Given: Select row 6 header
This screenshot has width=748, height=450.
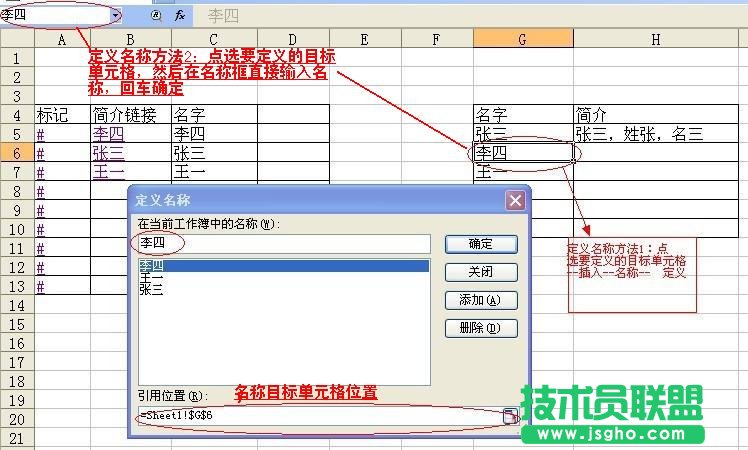Looking at the screenshot, I should pyautogui.click(x=17, y=153).
